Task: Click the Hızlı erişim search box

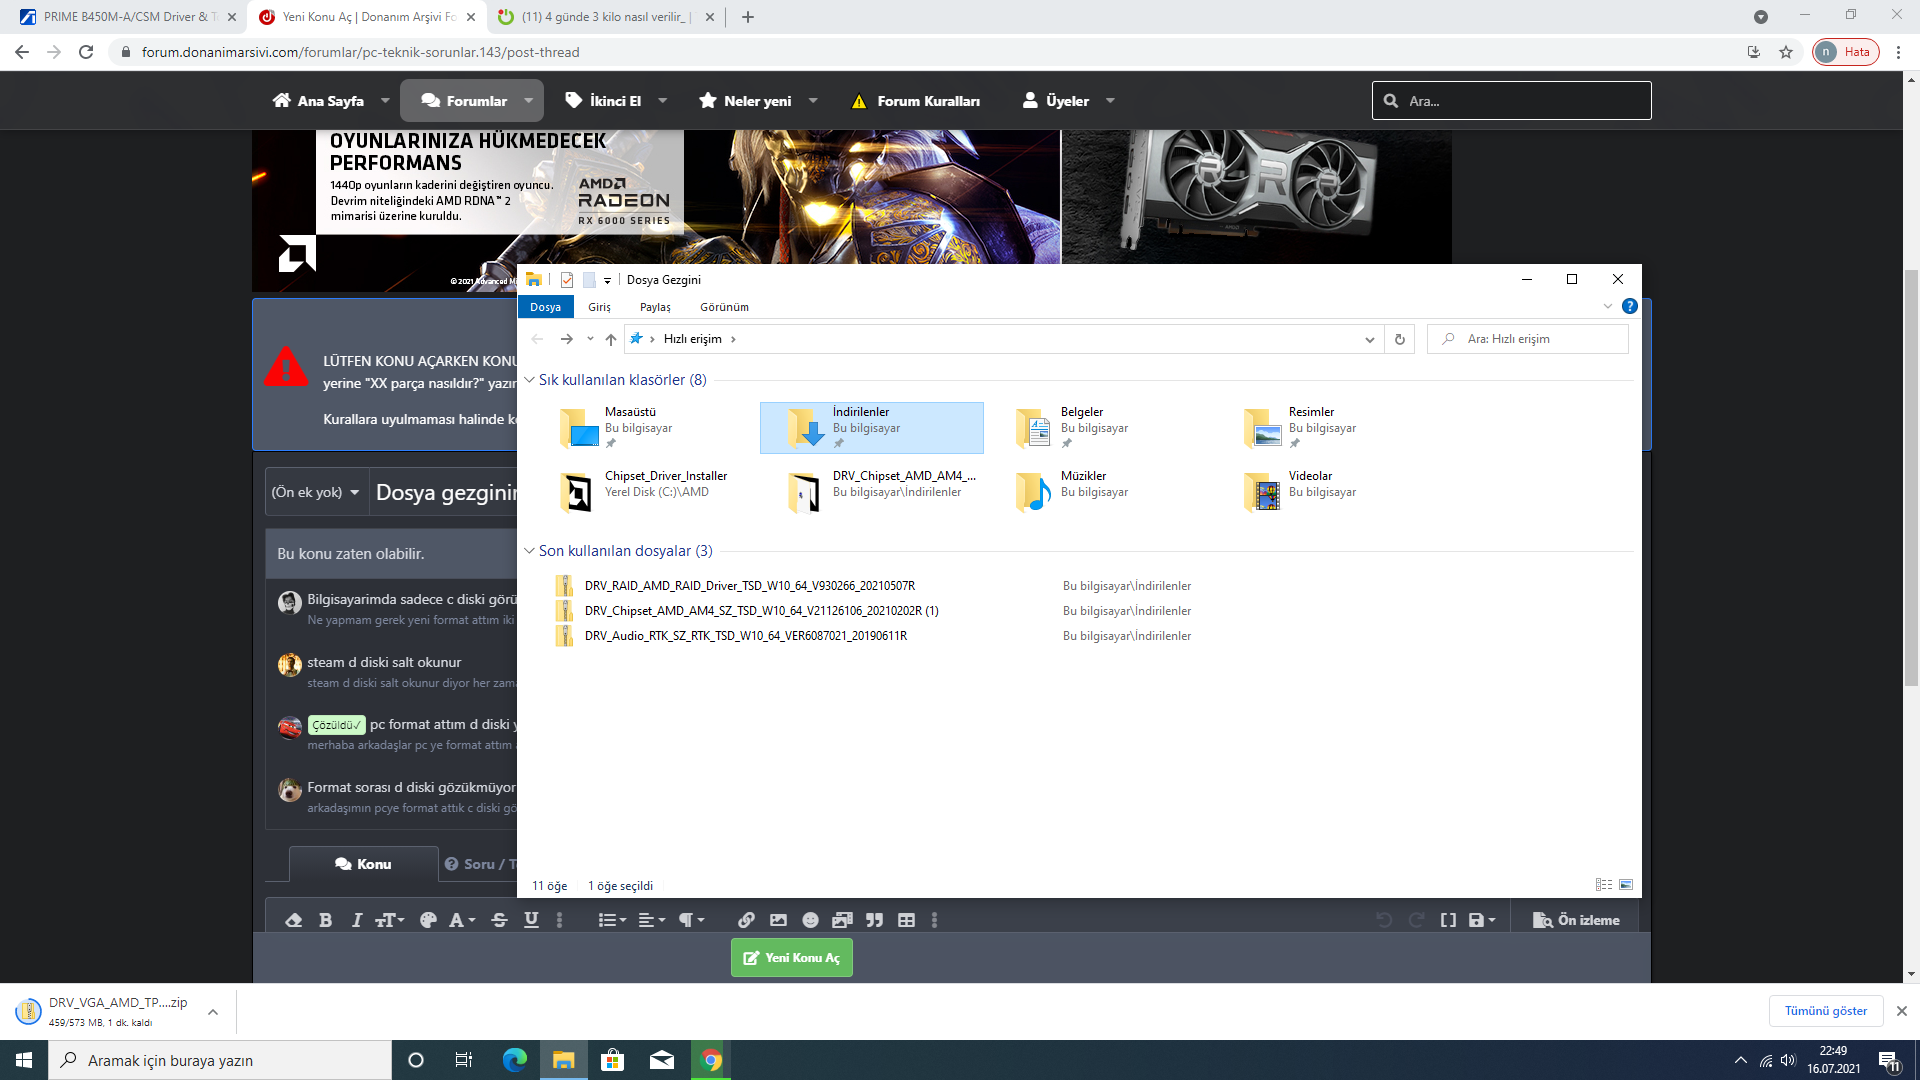Action: pos(1527,339)
